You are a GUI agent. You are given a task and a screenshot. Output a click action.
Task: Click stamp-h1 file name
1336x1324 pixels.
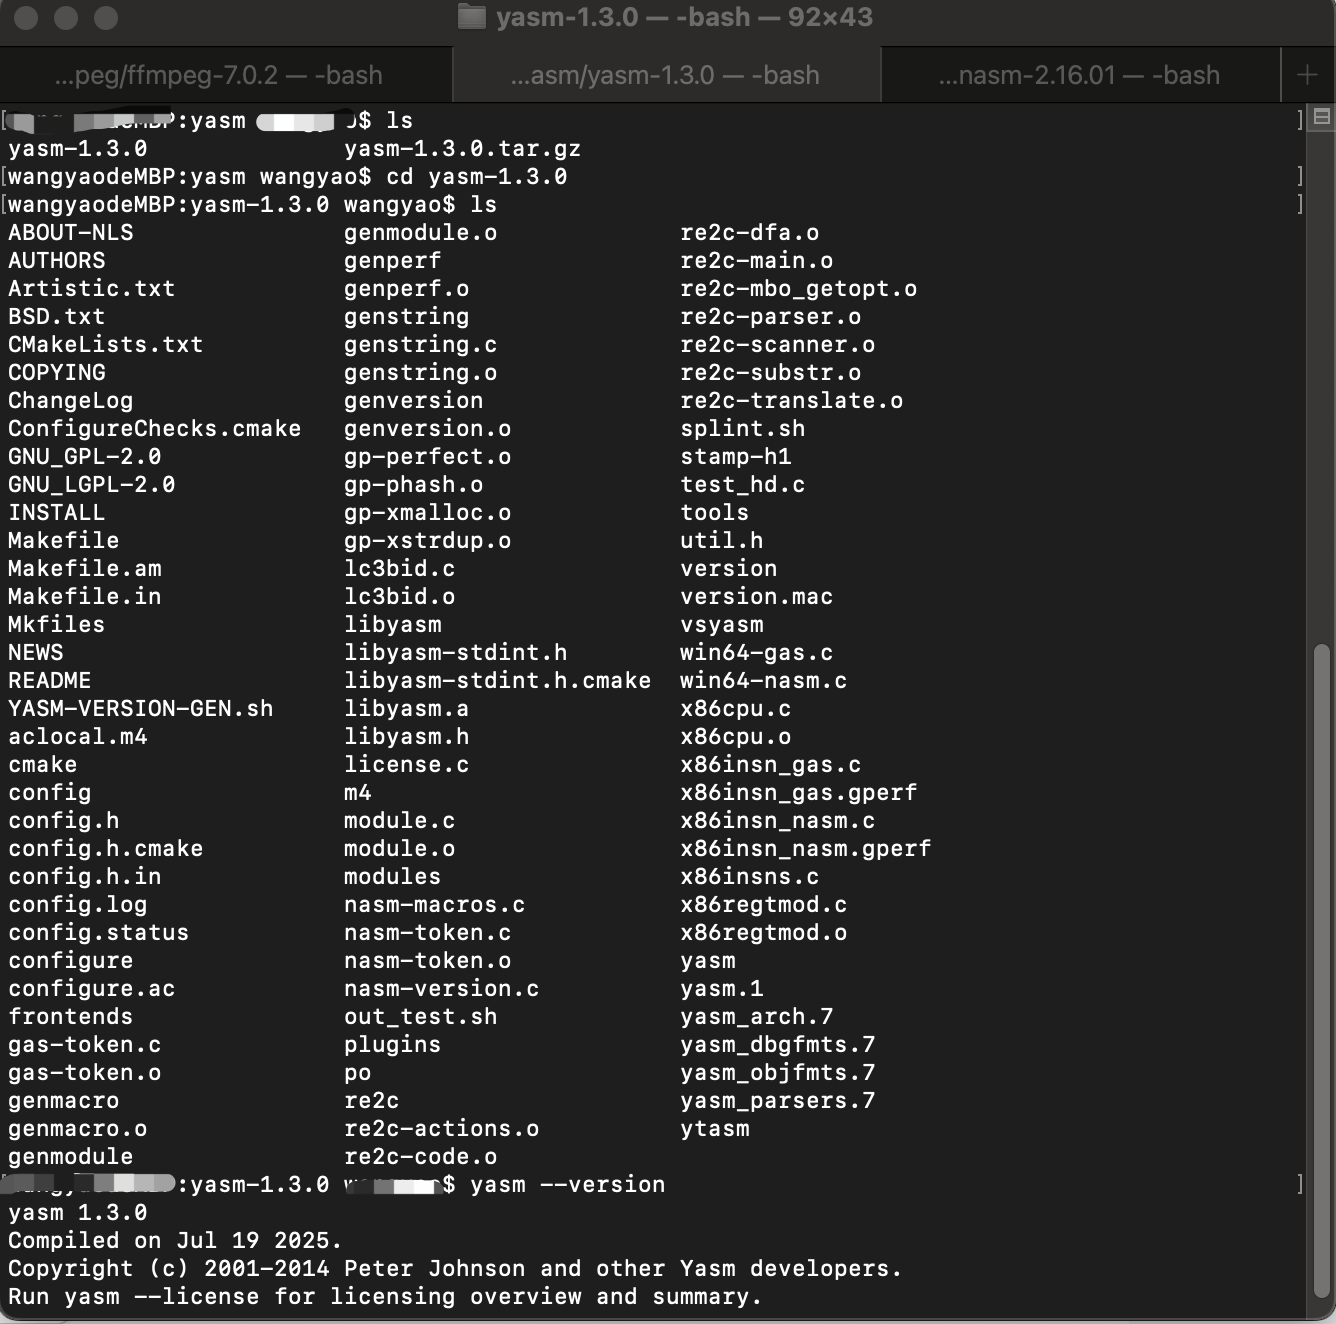(x=736, y=456)
